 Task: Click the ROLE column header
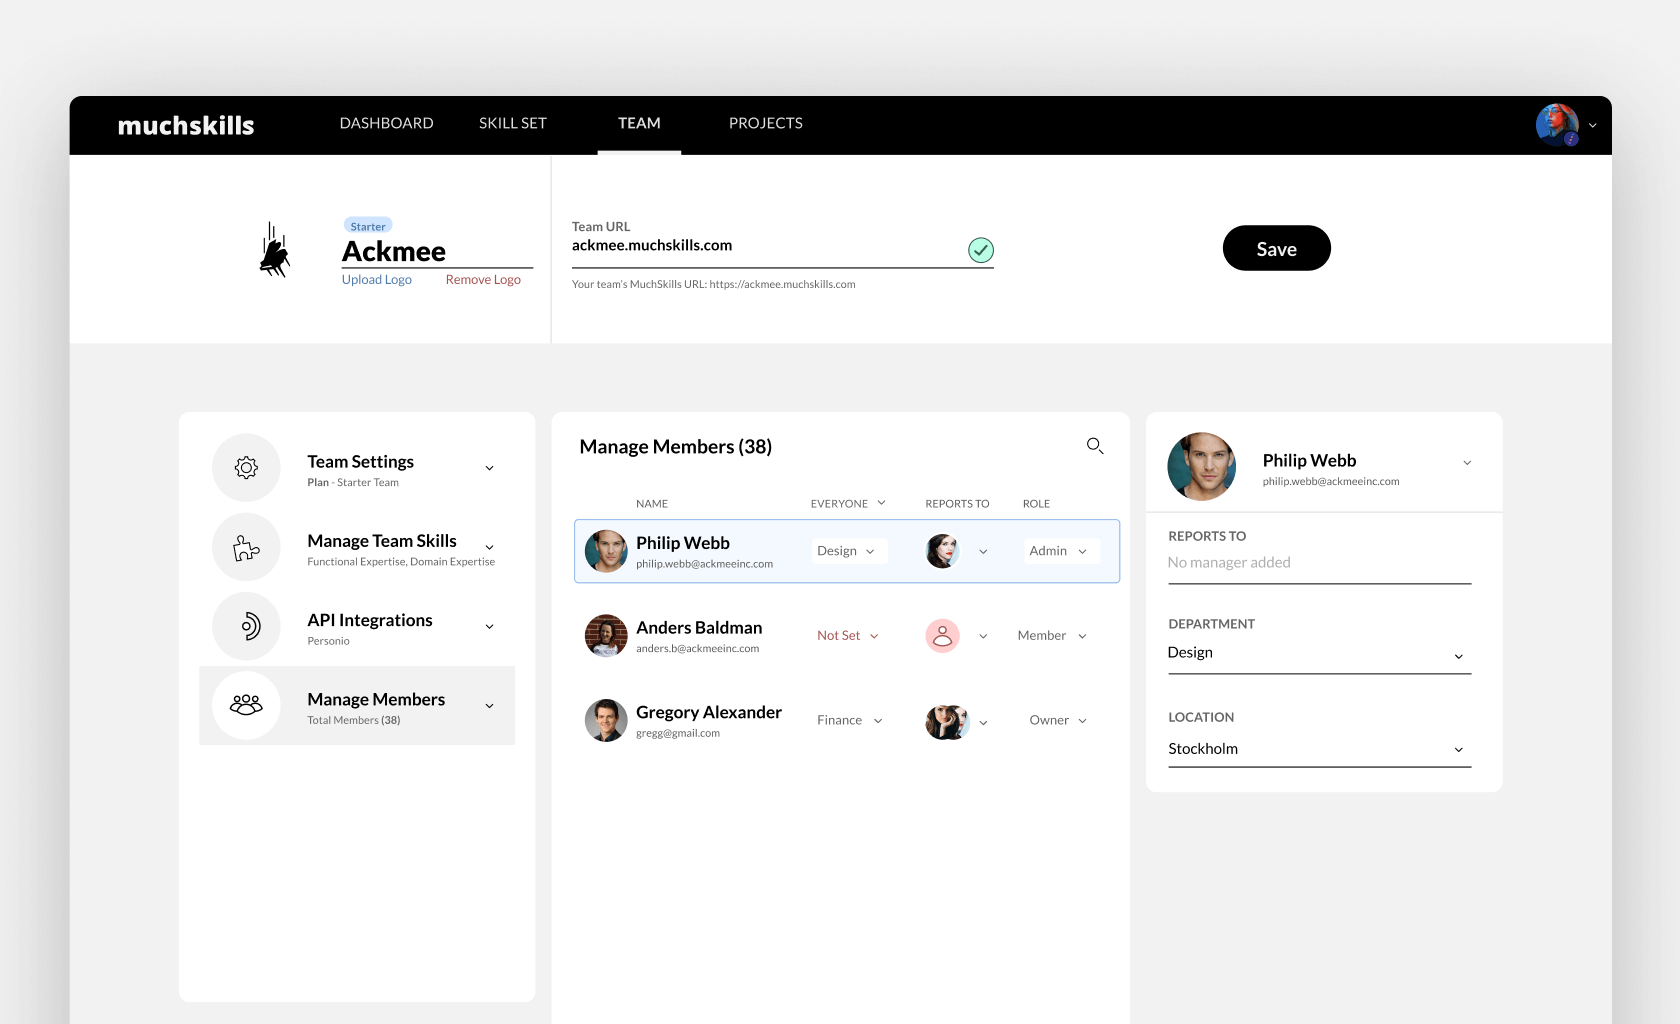[1036, 504]
